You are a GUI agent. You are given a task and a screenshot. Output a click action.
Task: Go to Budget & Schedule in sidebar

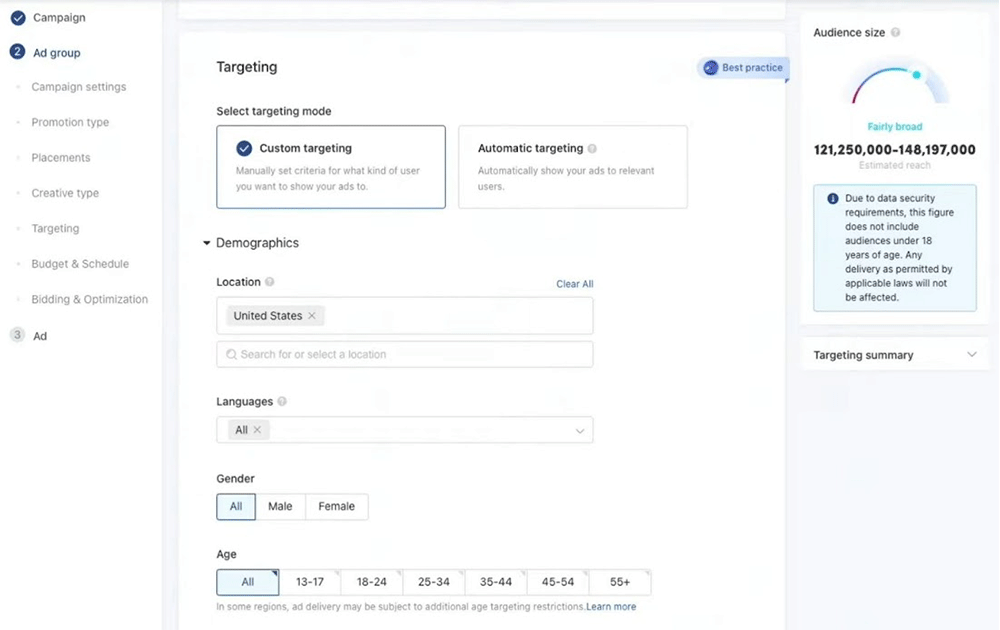point(80,264)
